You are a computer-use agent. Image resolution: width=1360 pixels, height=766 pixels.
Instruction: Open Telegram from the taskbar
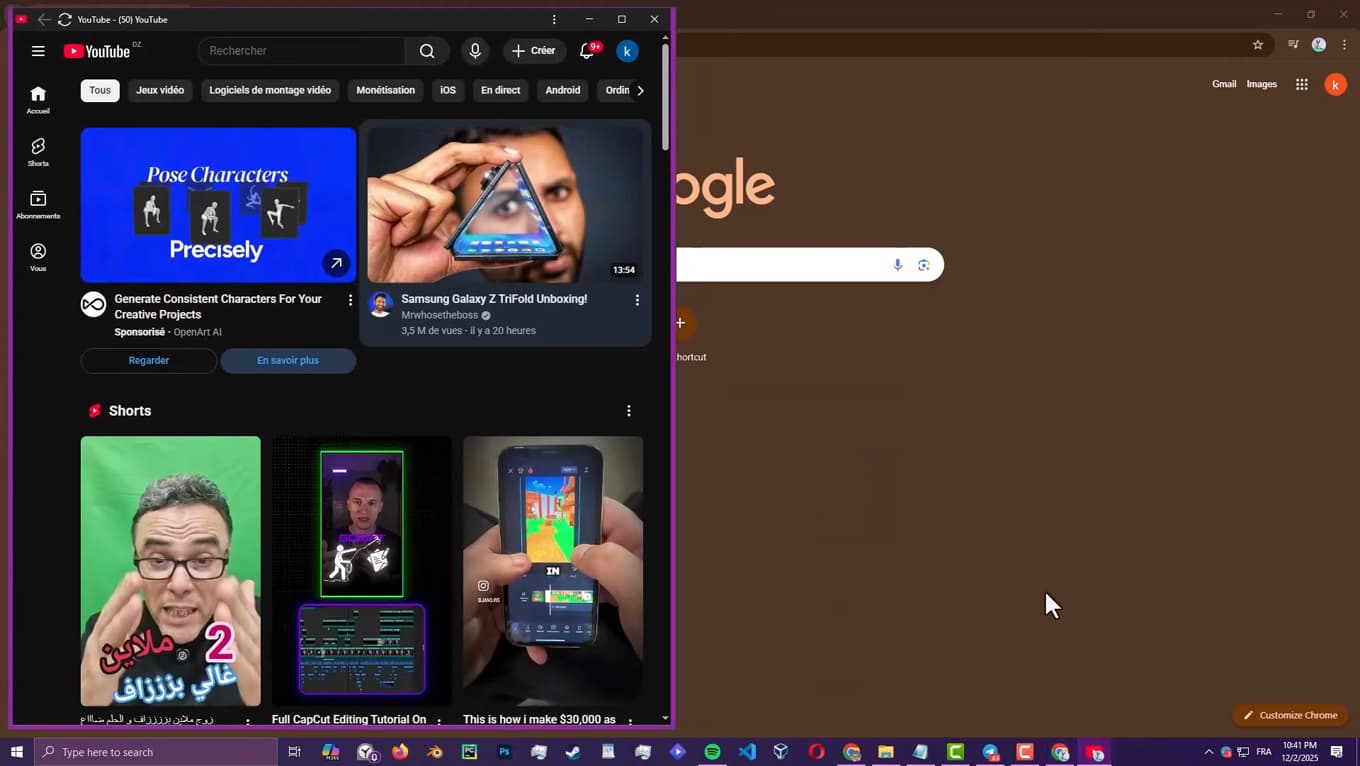click(x=990, y=752)
